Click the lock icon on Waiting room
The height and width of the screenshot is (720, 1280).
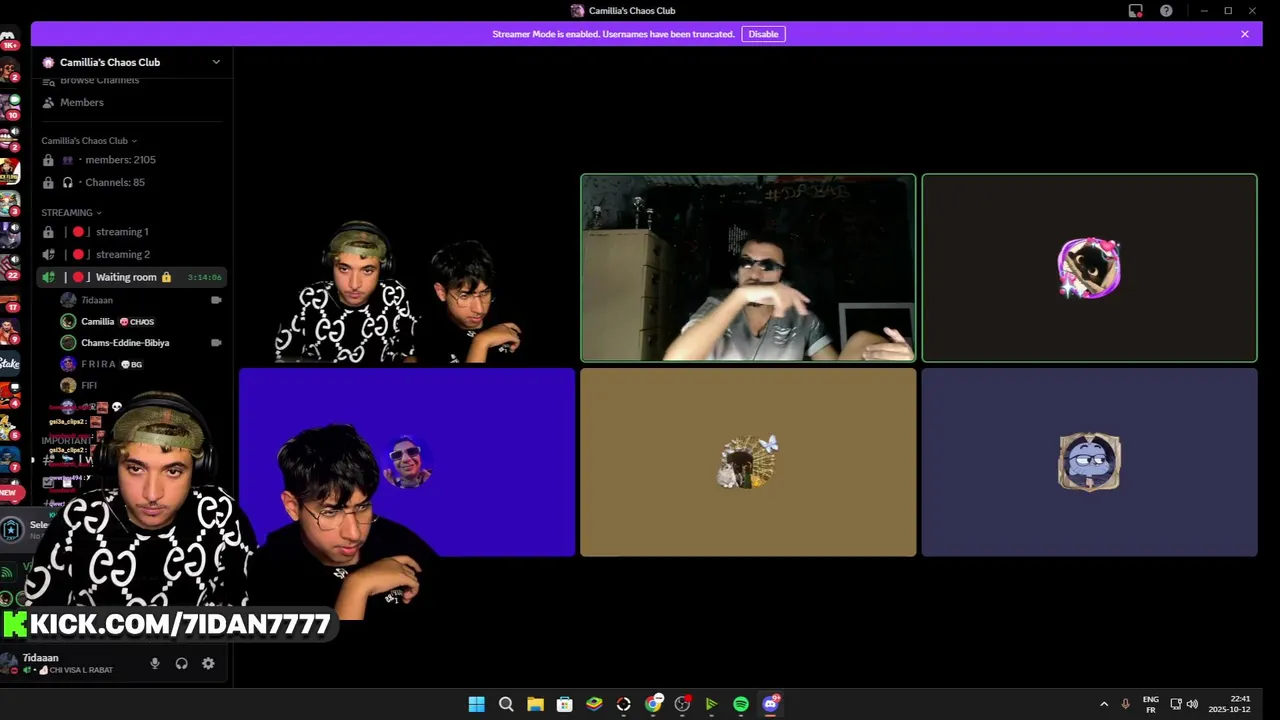tap(166, 277)
